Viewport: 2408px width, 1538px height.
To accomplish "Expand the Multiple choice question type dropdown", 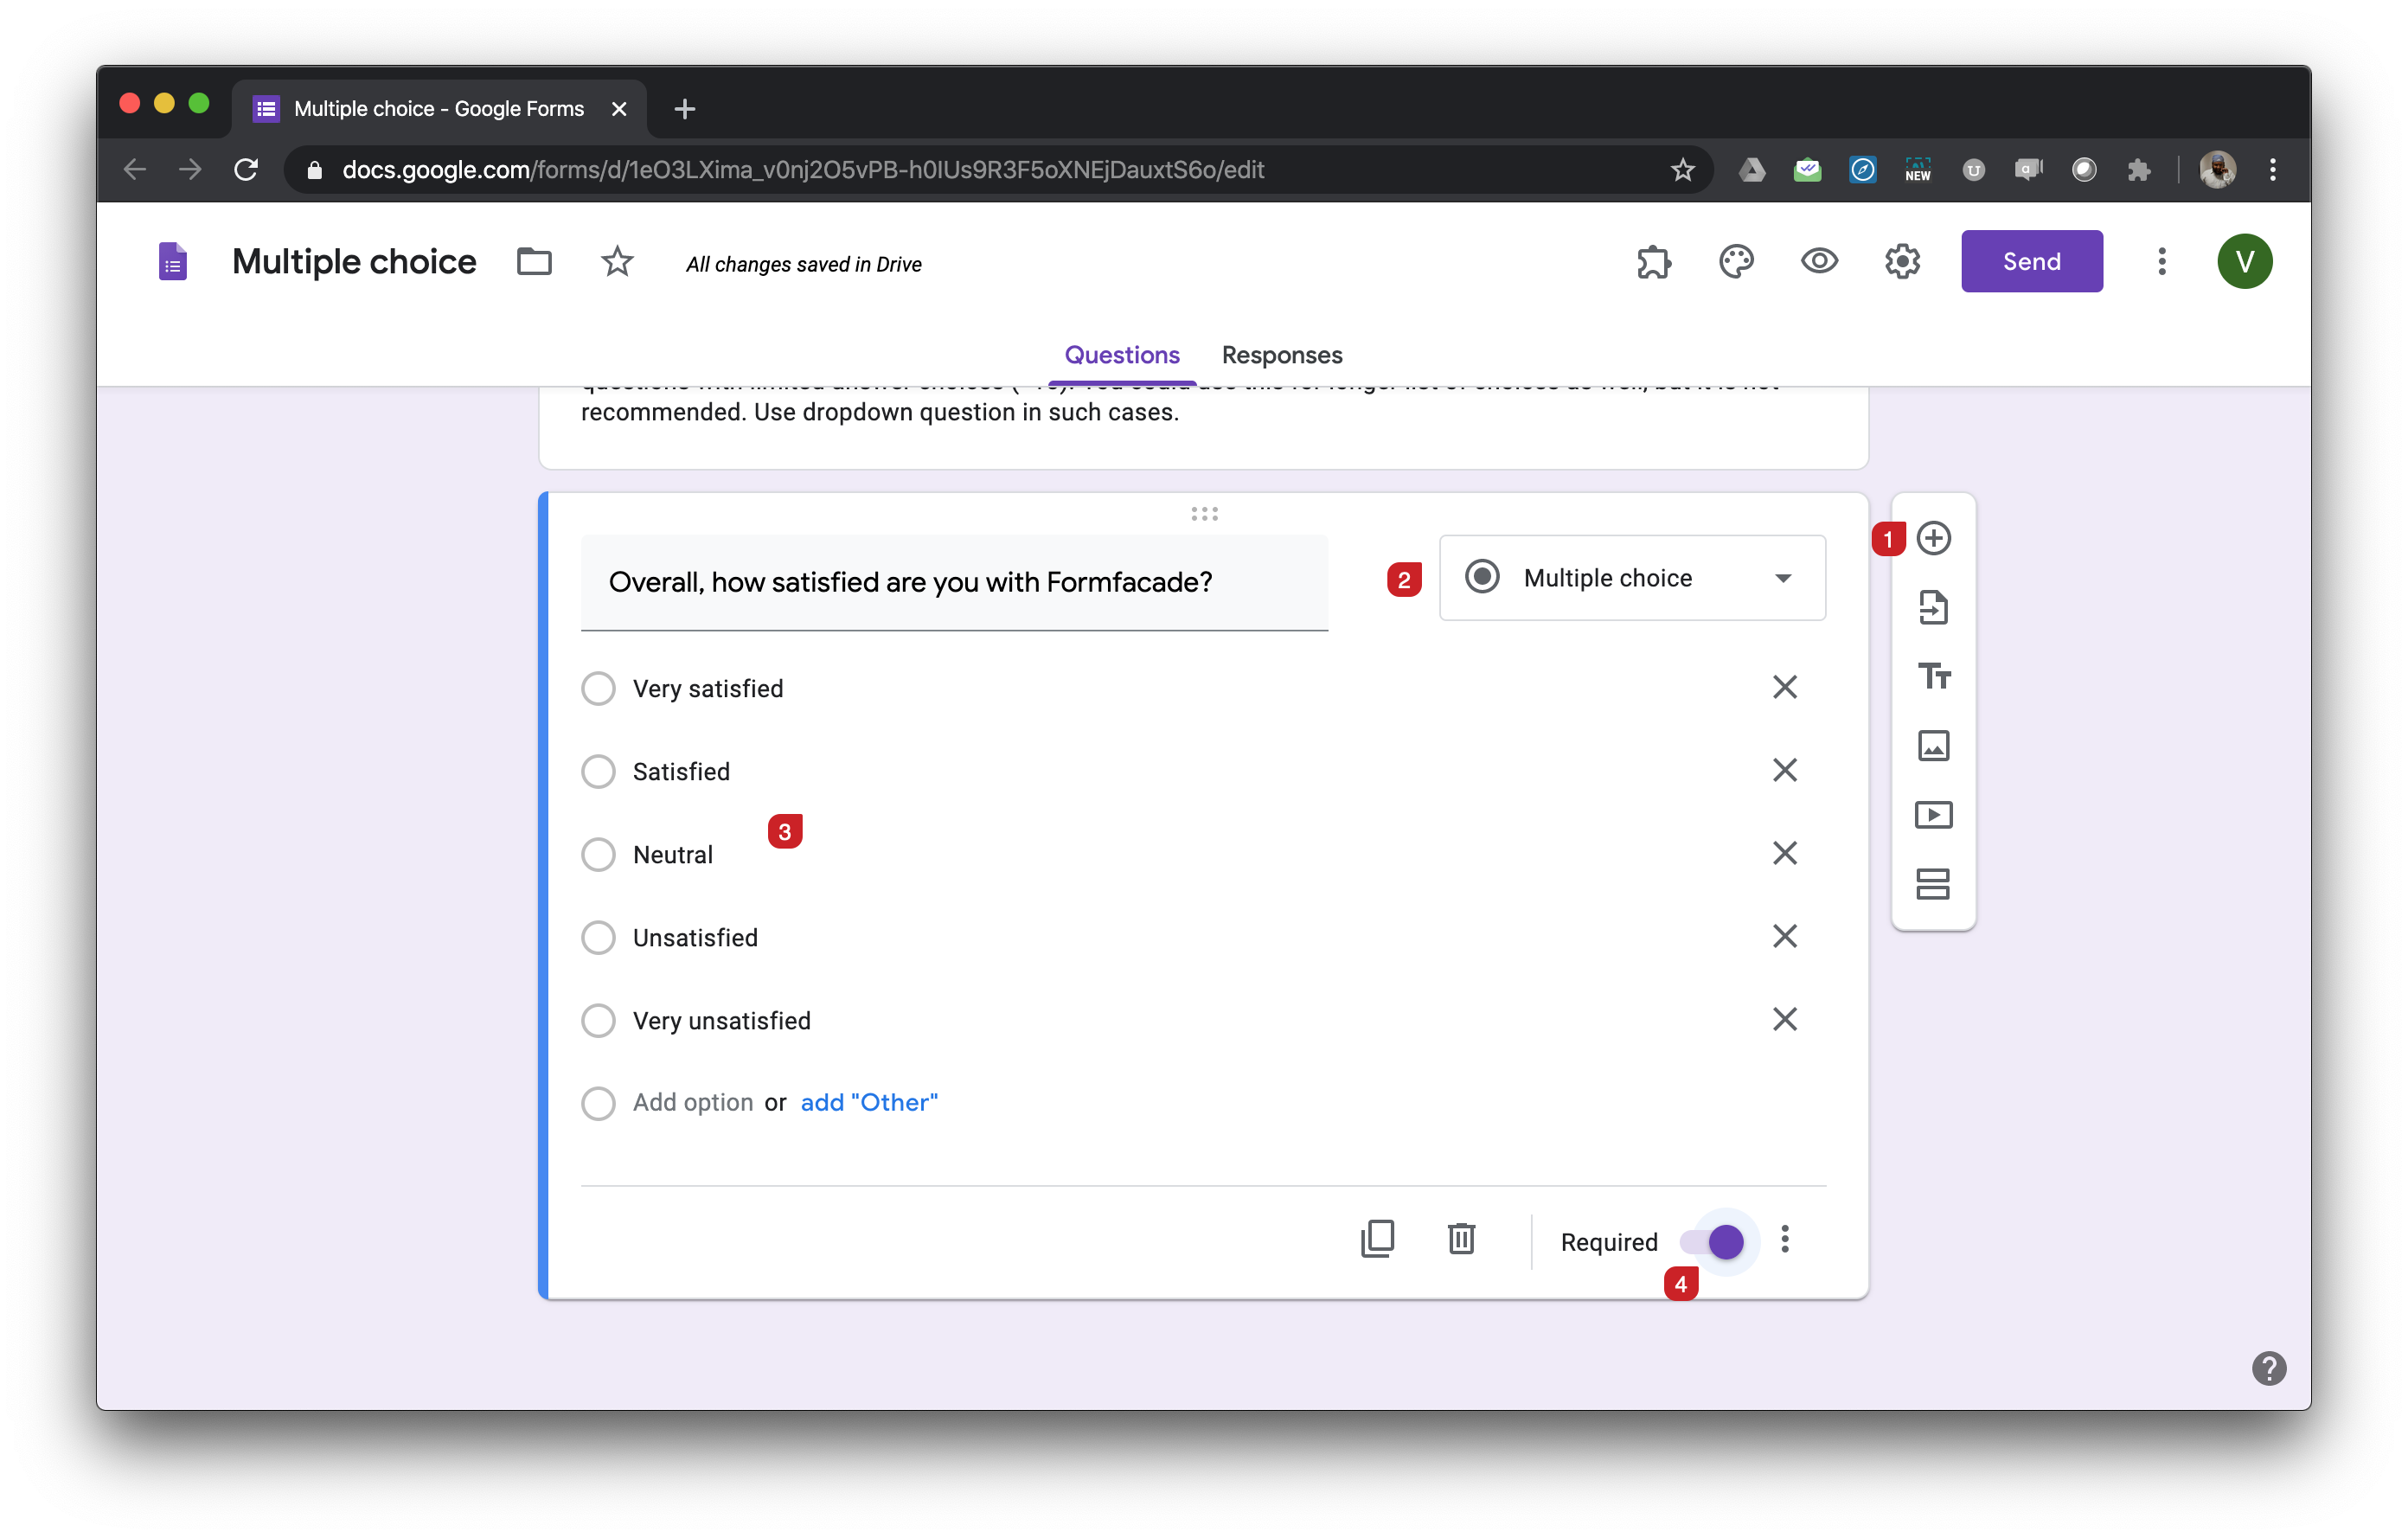I will (1630, 578).
